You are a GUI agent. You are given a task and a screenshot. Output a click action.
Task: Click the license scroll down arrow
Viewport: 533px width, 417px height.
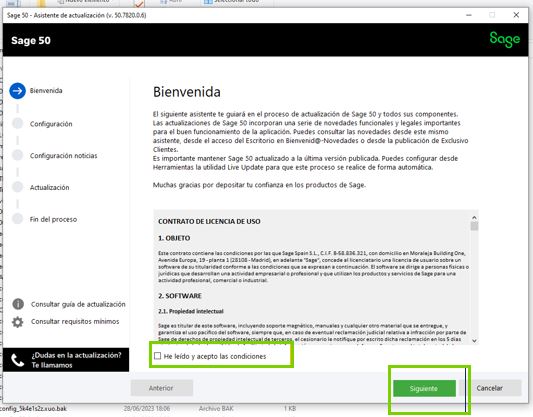[474, 341]
